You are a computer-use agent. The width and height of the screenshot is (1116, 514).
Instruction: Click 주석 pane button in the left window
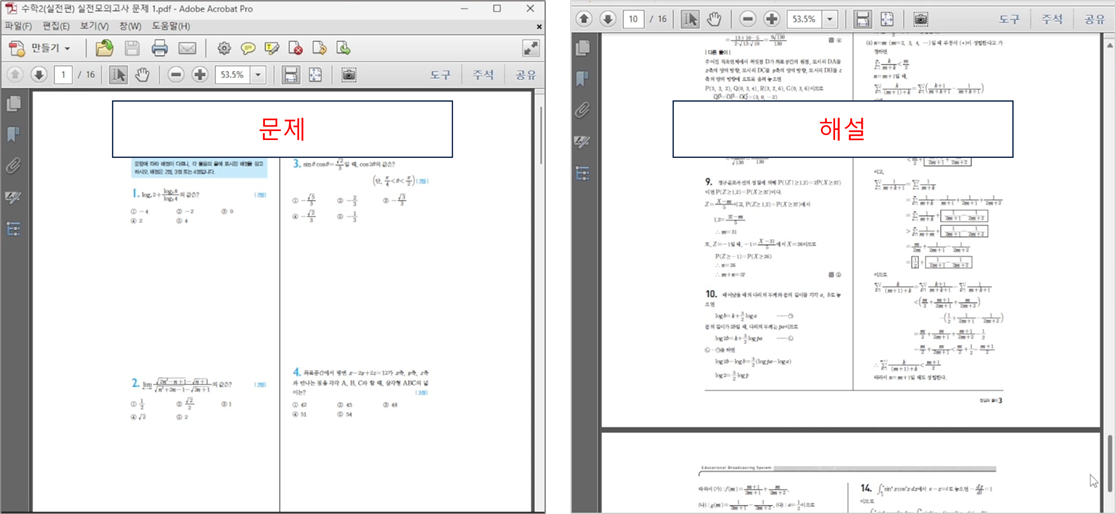484,75
